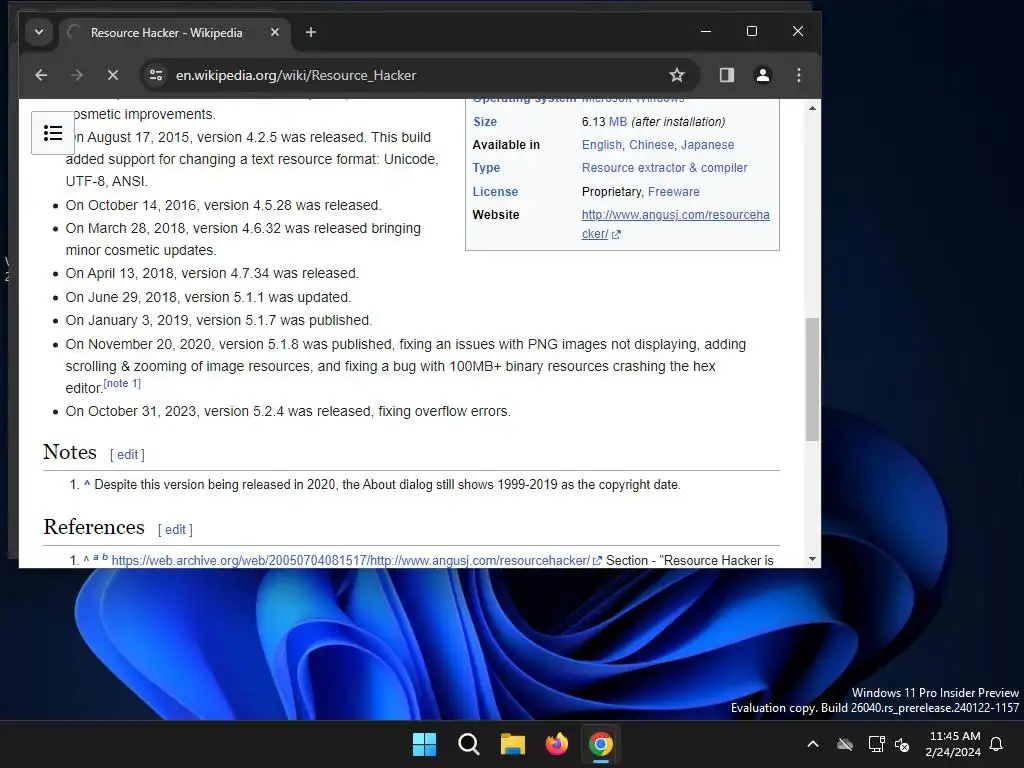Open the Japanese language link

707,145
